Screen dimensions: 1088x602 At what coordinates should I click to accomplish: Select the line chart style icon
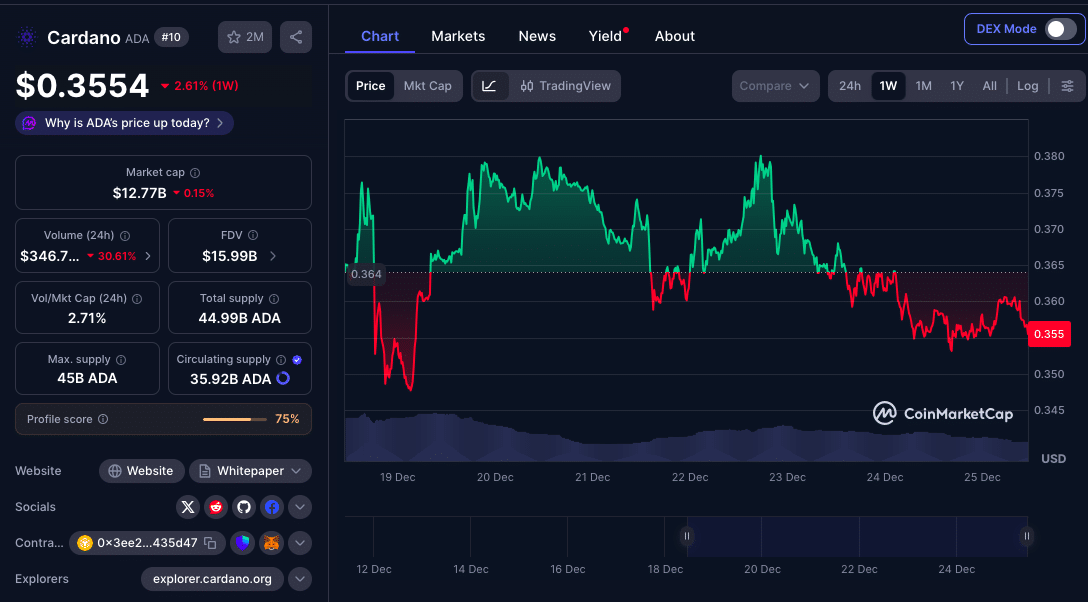[490, 86]
